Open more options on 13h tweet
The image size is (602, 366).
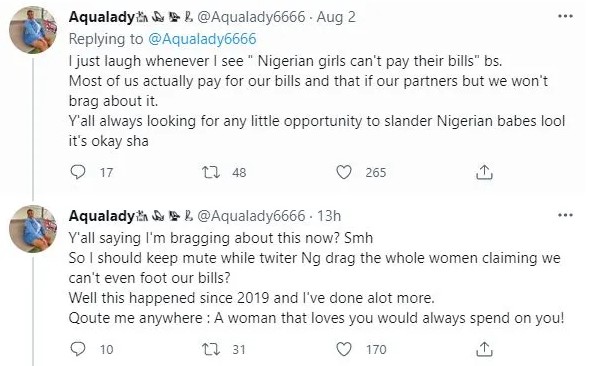(565, 215)
